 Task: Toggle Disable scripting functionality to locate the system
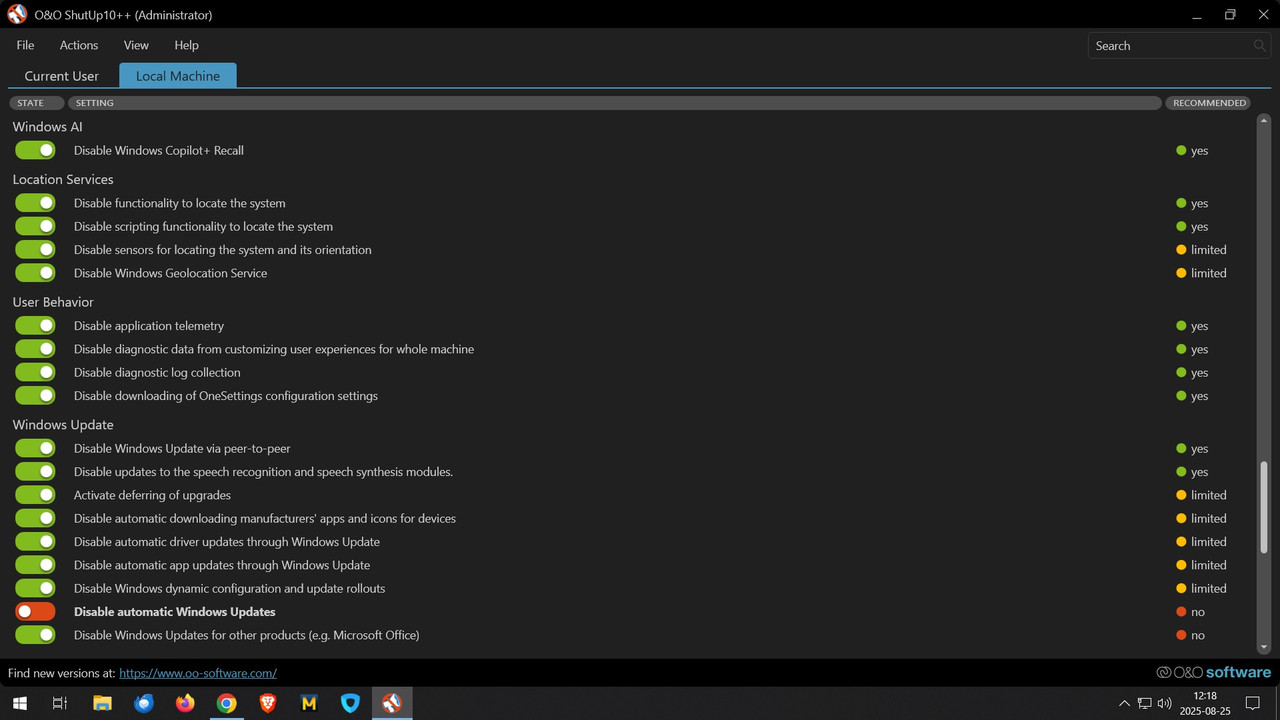(35, 226)
